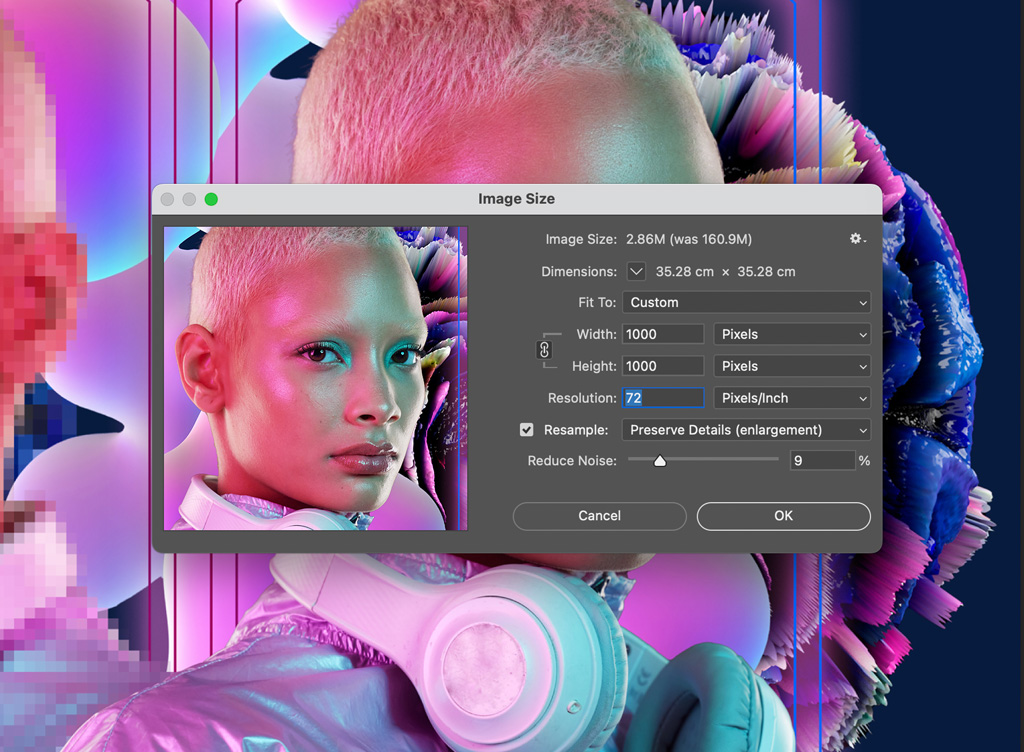The height and width of the screenshot is (752, 1024).
Task: Click the Cancel button
Action: 600,516
